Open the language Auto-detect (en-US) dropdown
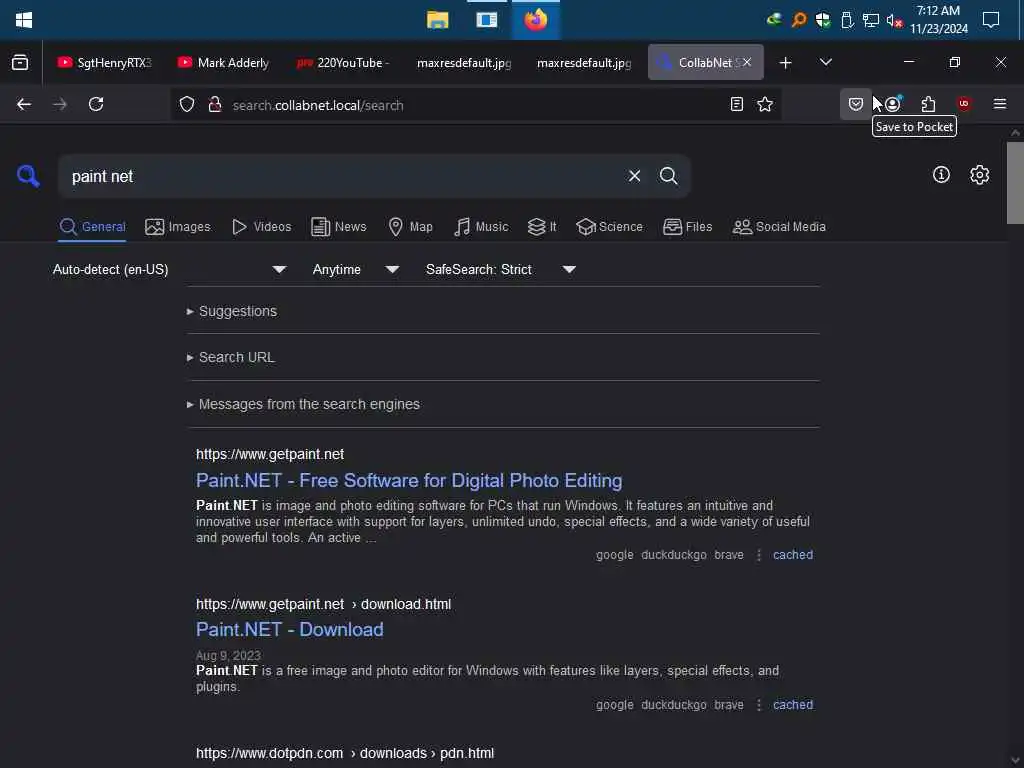 169,269
